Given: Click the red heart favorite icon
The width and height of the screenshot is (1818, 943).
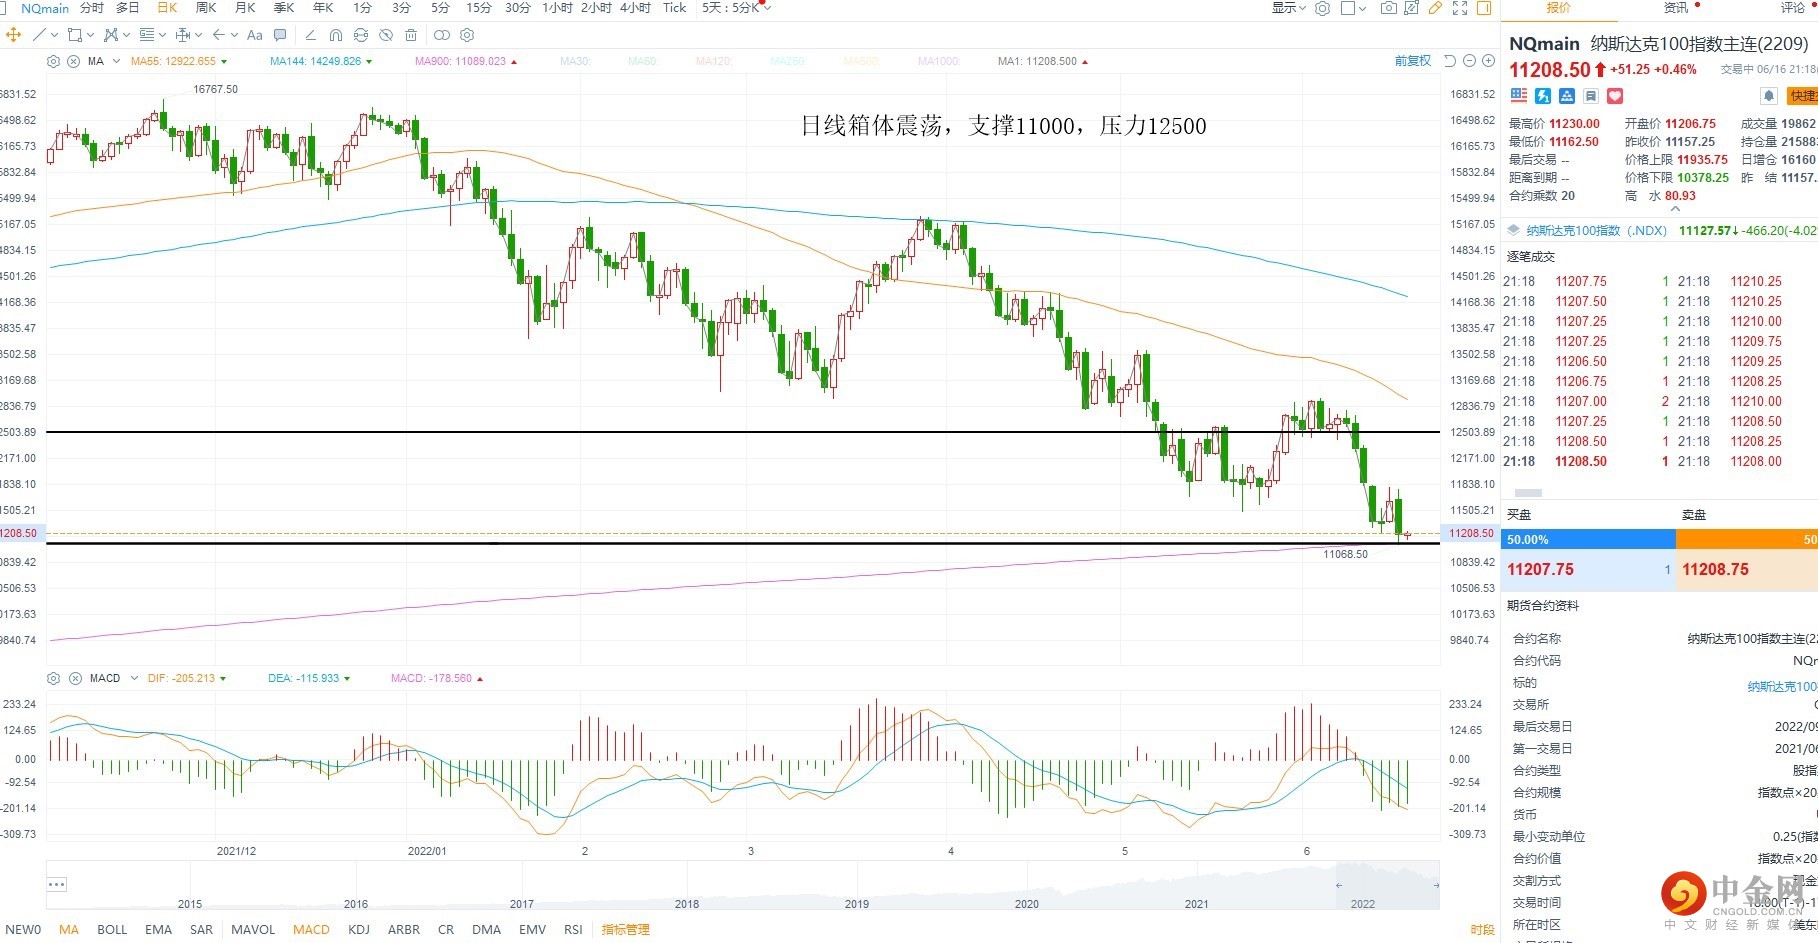Looking at the screenshot, I should [1615, 96].
